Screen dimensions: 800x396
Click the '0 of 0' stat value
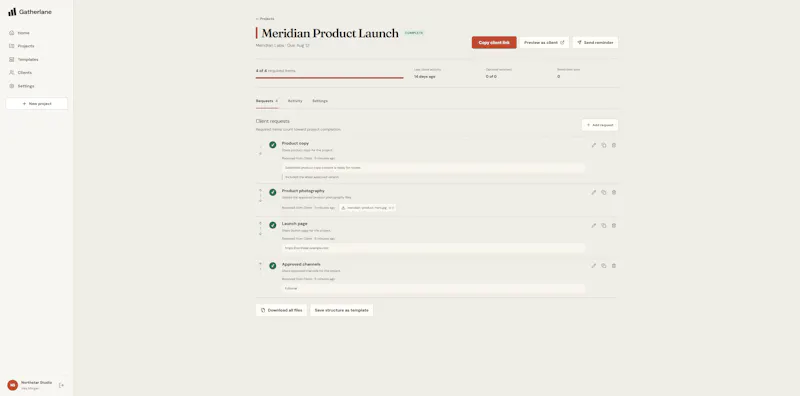(491, 77)
